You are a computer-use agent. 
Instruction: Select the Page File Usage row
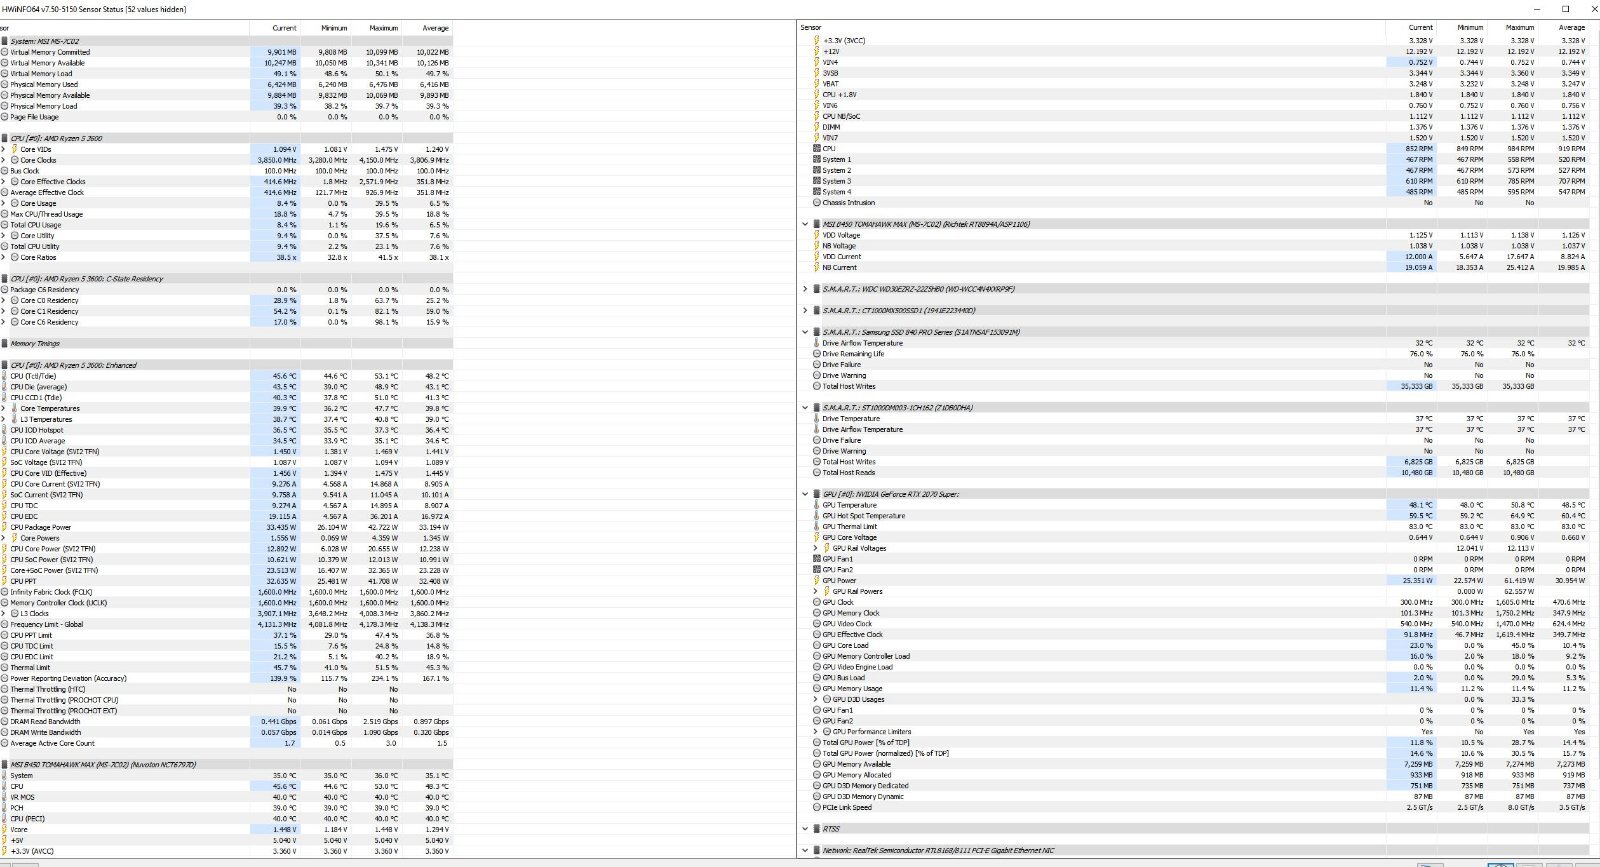tap(226, 117)
